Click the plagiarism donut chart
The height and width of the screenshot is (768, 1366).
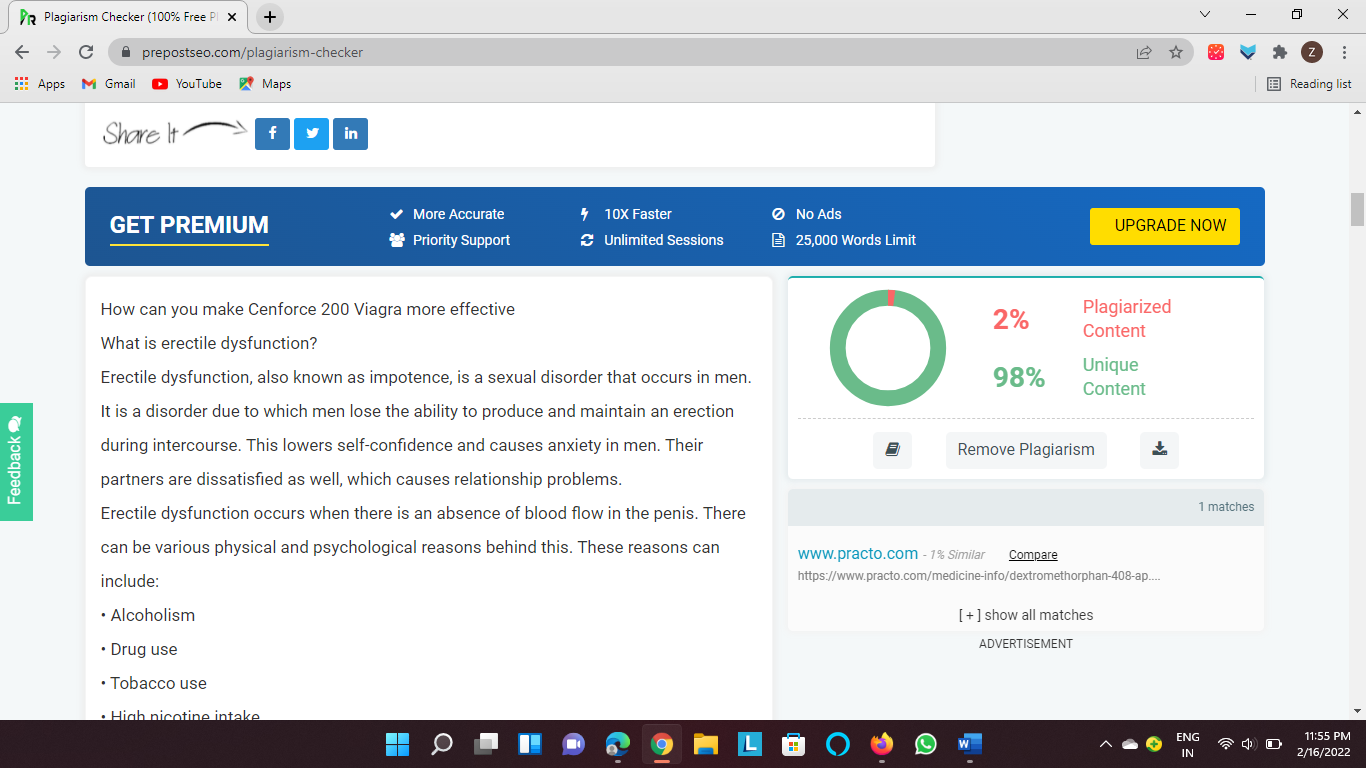(x=888, y=348)
